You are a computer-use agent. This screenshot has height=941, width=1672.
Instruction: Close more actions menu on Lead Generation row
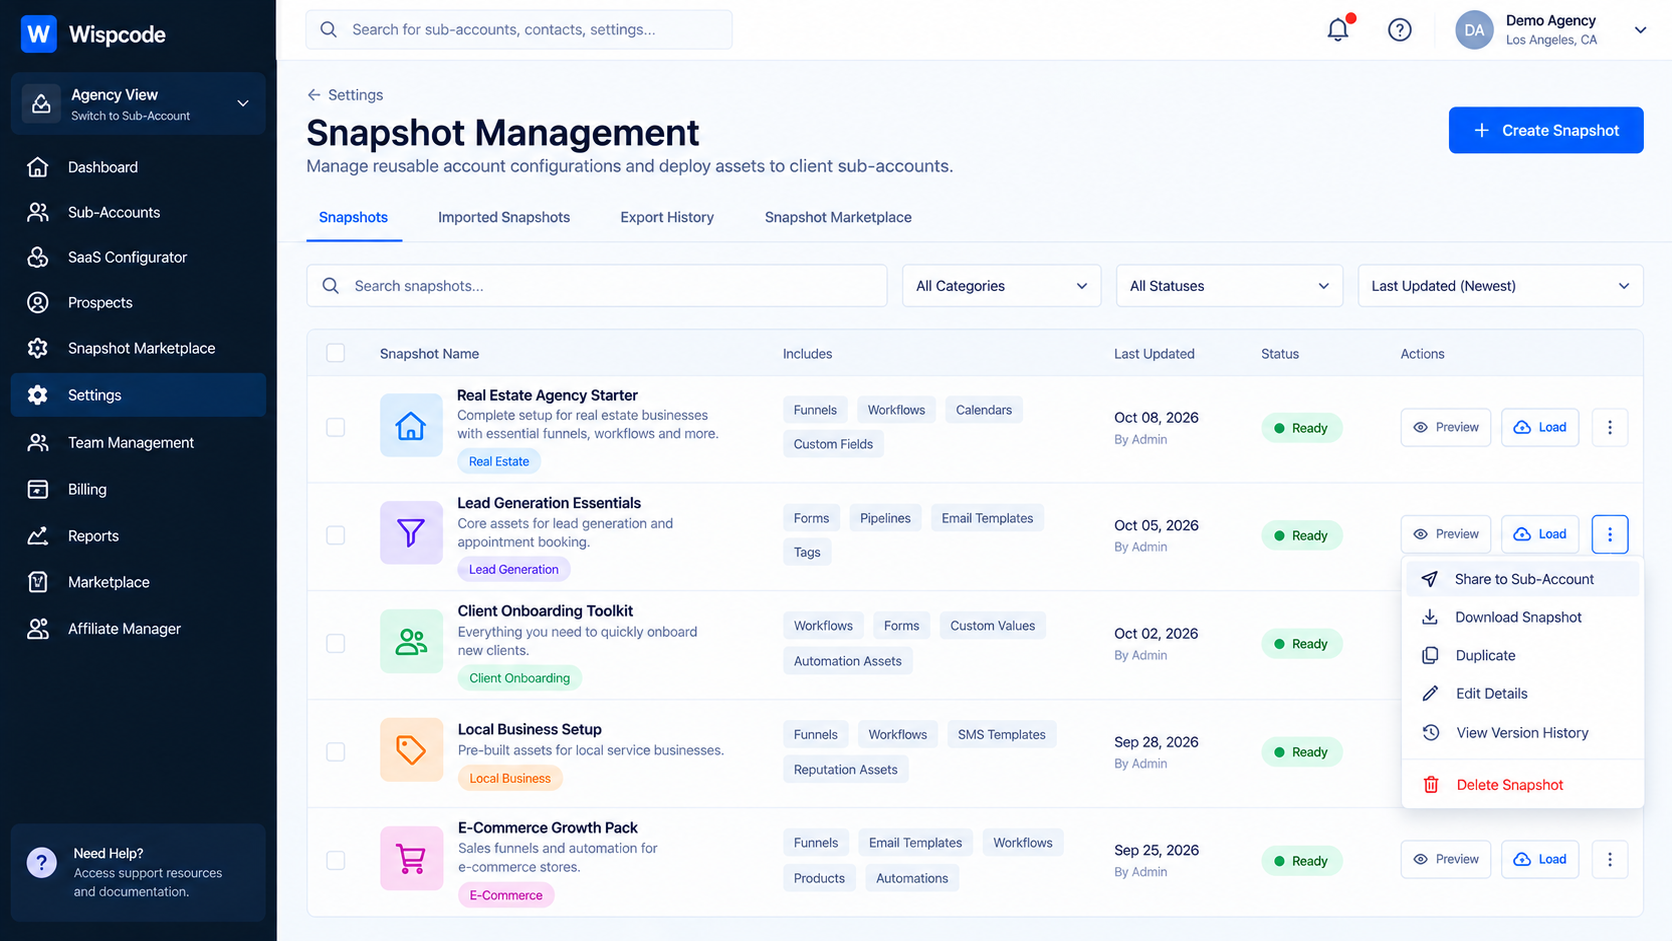[1610, 534]
